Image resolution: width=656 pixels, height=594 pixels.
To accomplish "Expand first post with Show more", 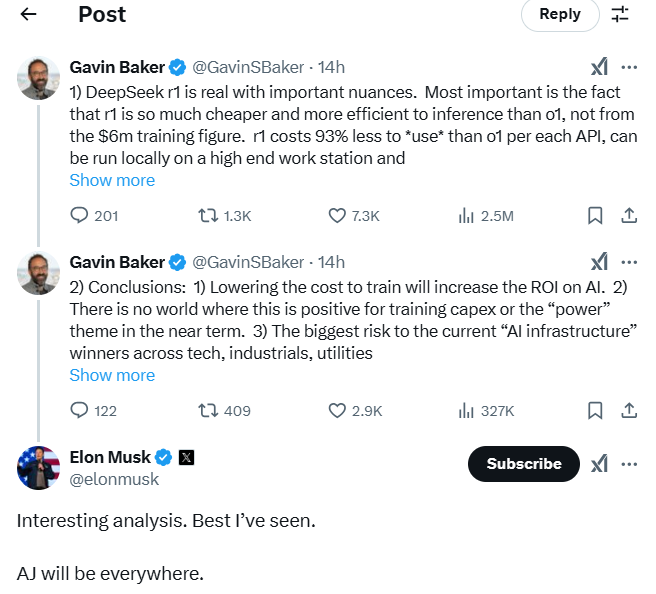I will 112,180.
